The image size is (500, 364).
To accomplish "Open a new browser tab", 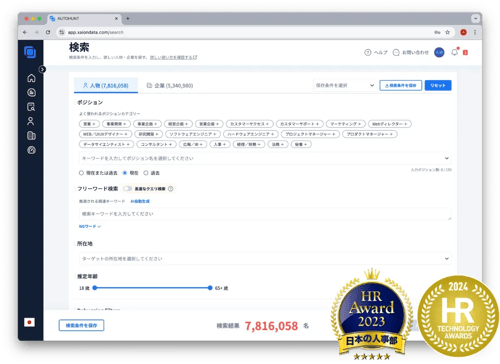I will (x=128, y=19).
